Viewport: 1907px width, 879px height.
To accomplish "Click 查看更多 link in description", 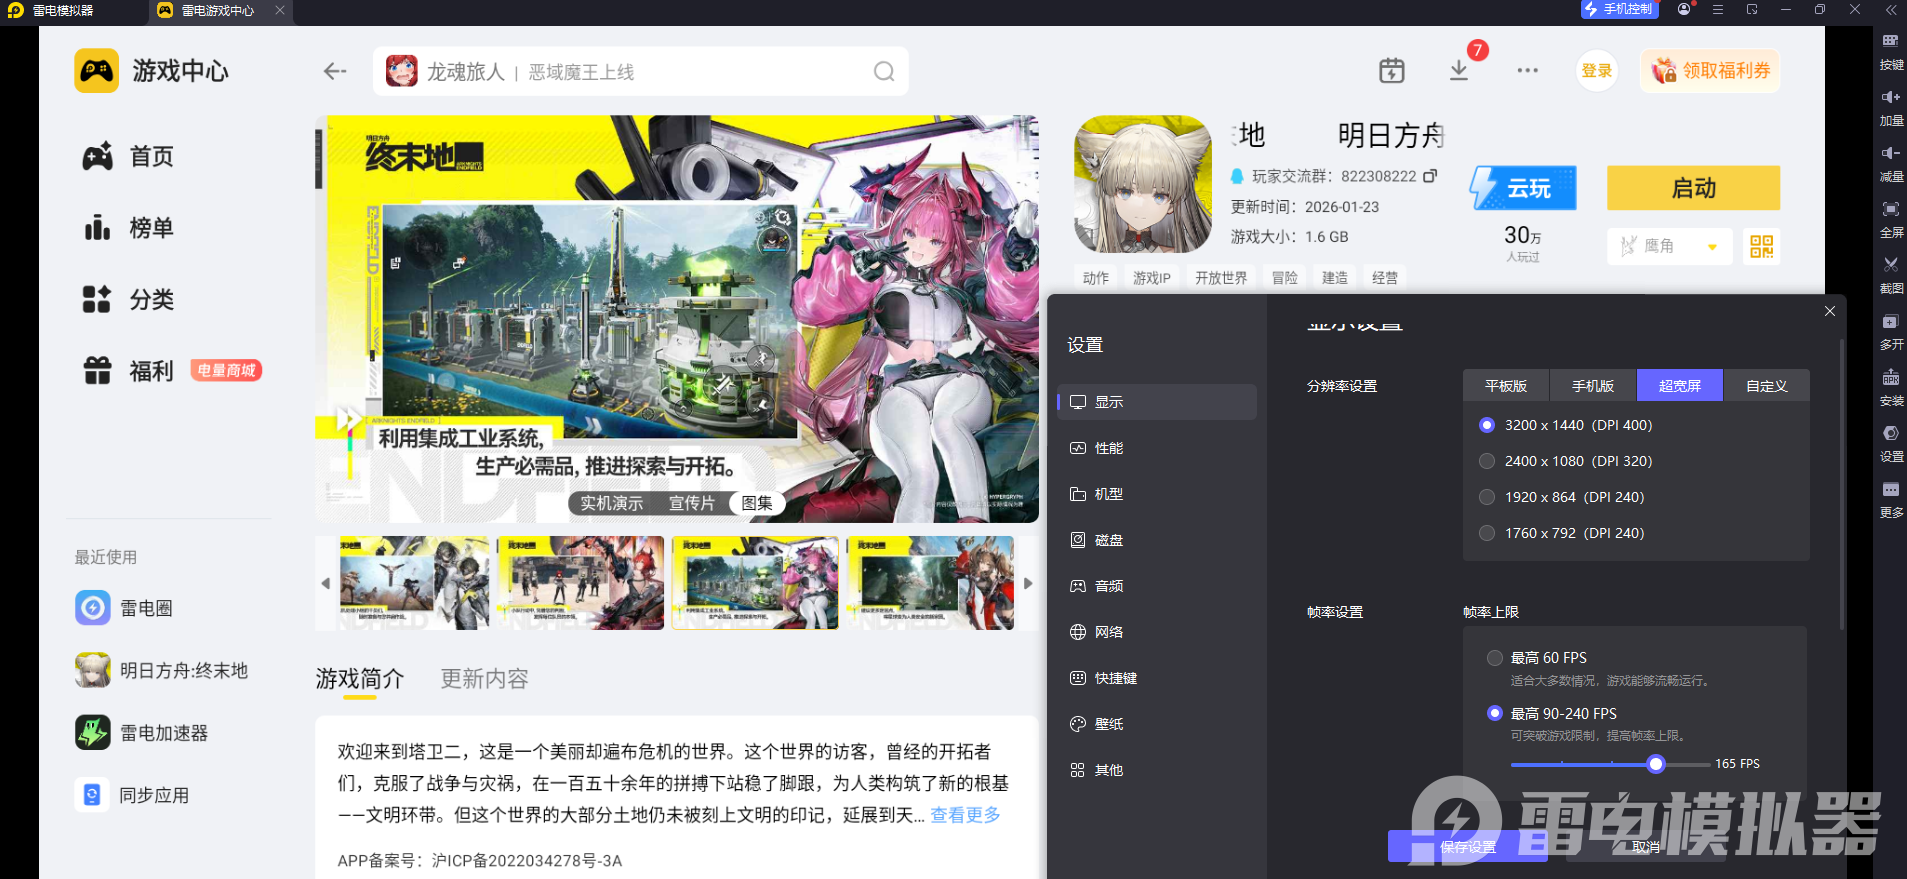I will click(x=965, y=815).
